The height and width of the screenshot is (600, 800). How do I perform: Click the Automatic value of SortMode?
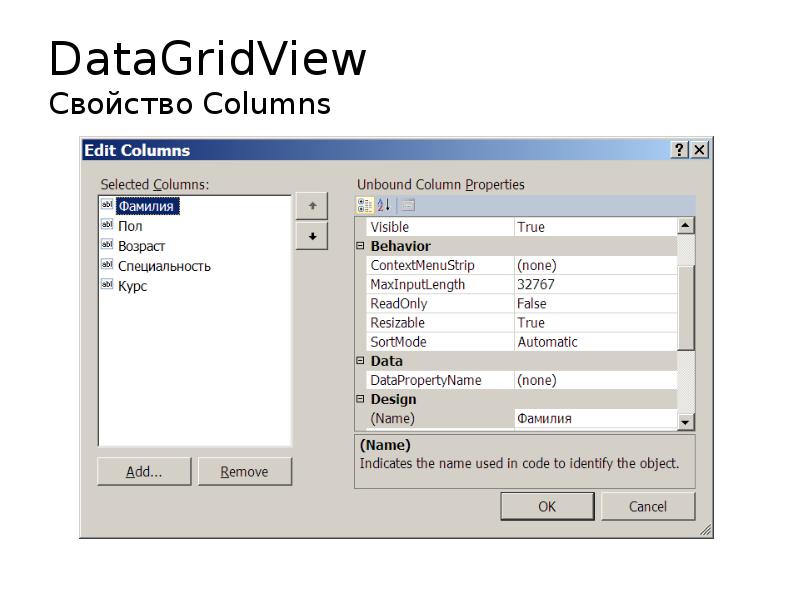click(595, 342)
